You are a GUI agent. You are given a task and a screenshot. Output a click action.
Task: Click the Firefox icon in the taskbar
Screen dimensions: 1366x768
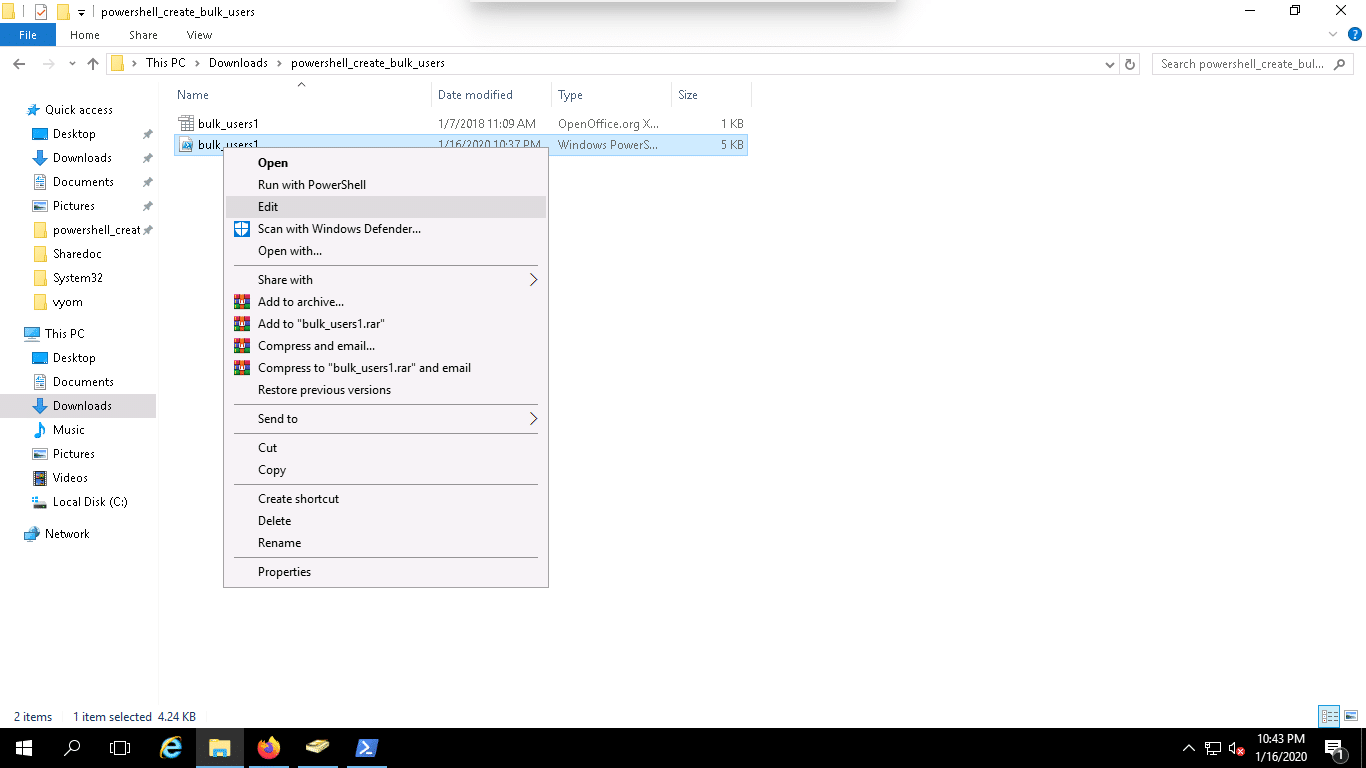click(x=268, y=748)
